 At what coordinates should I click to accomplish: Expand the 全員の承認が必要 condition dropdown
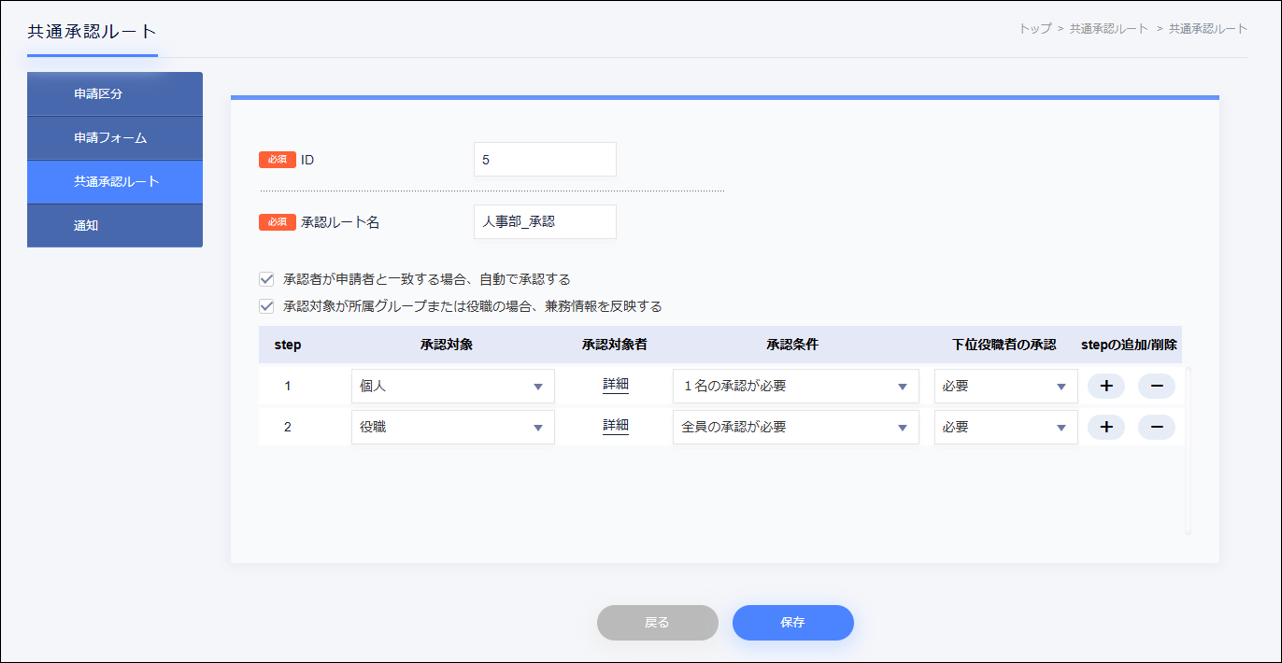[x=795, y=427]
